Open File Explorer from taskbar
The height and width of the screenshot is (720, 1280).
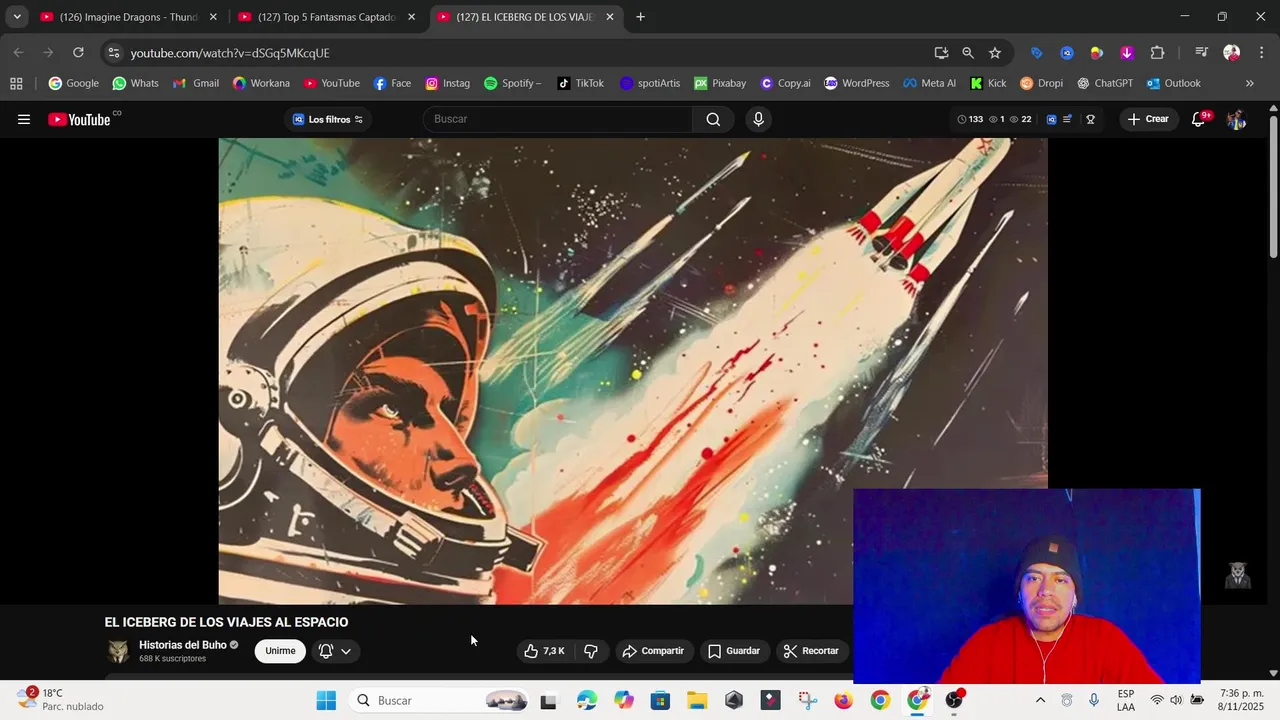[697, 700]
